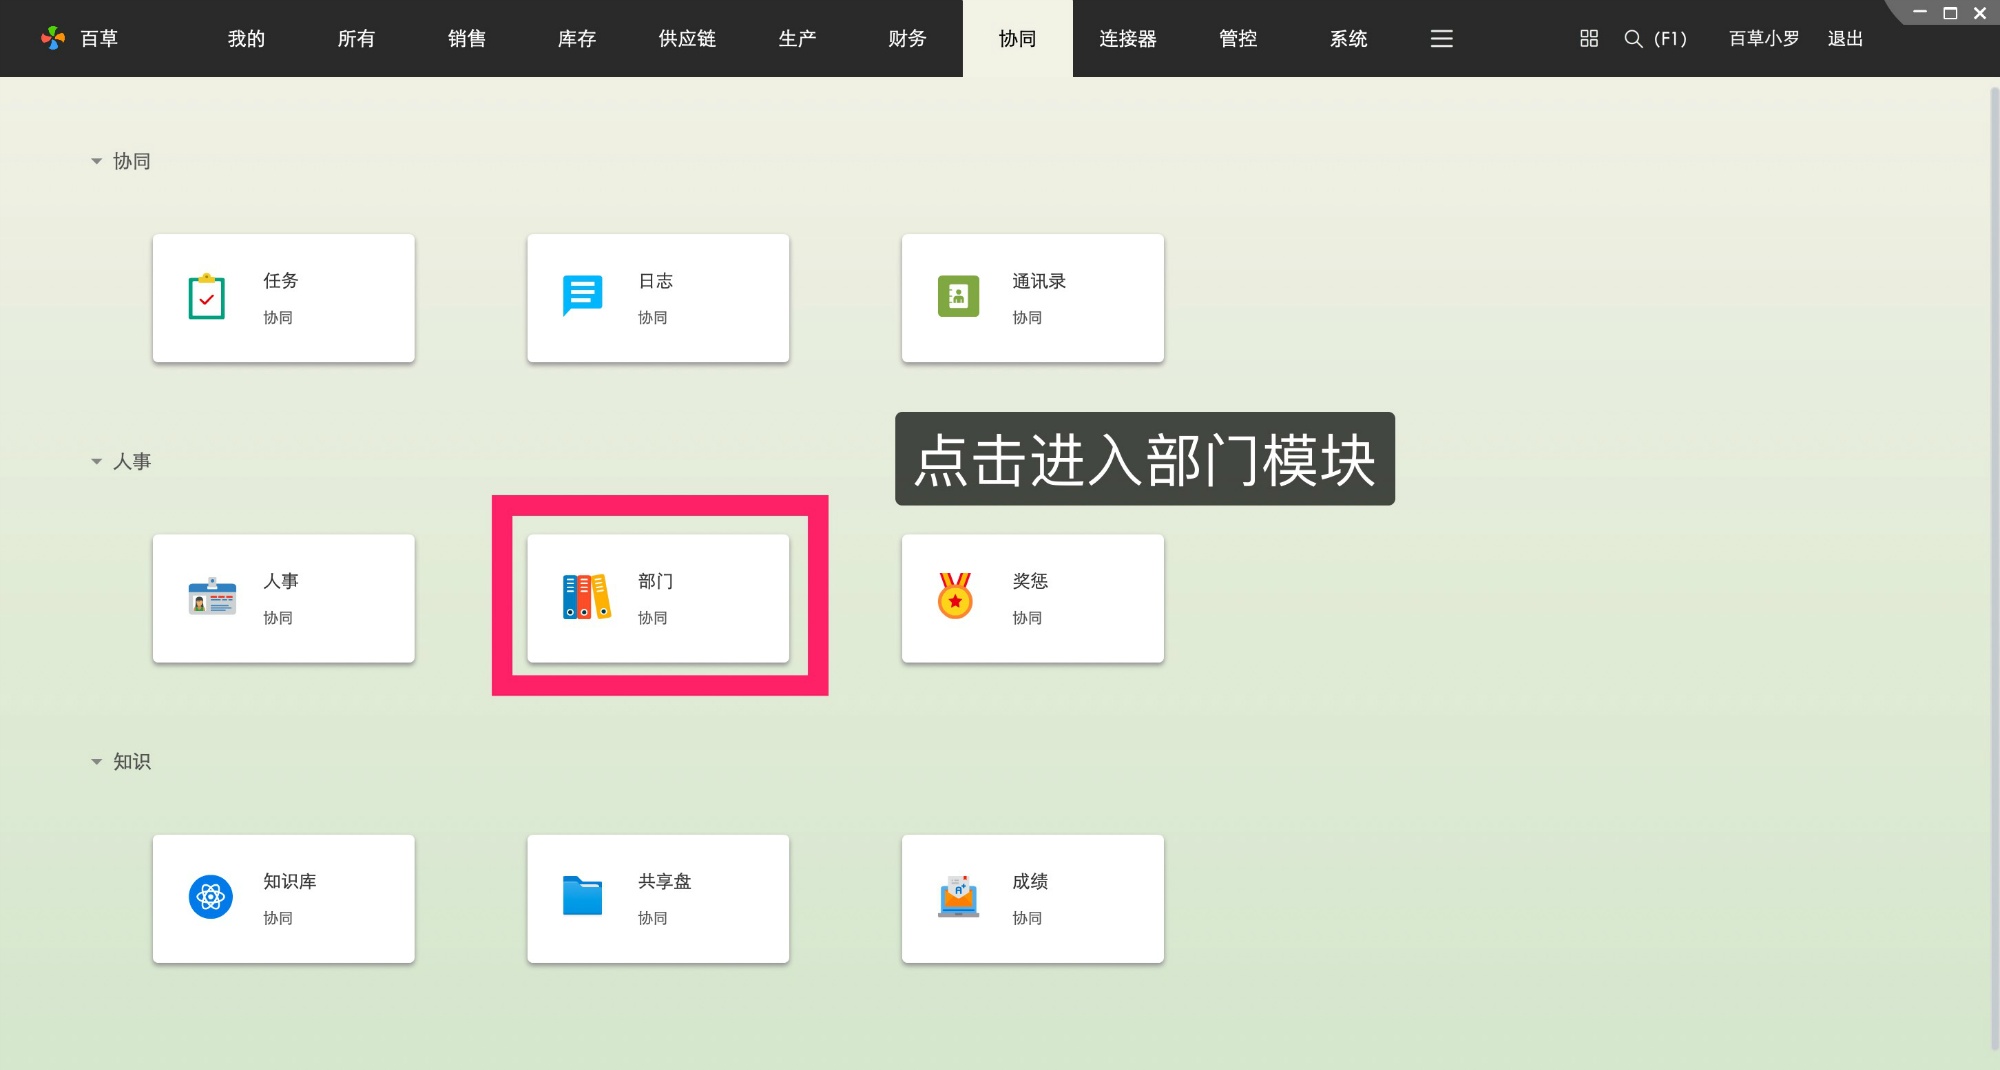Open the hamburger menu in top bar

(1441, 39)
